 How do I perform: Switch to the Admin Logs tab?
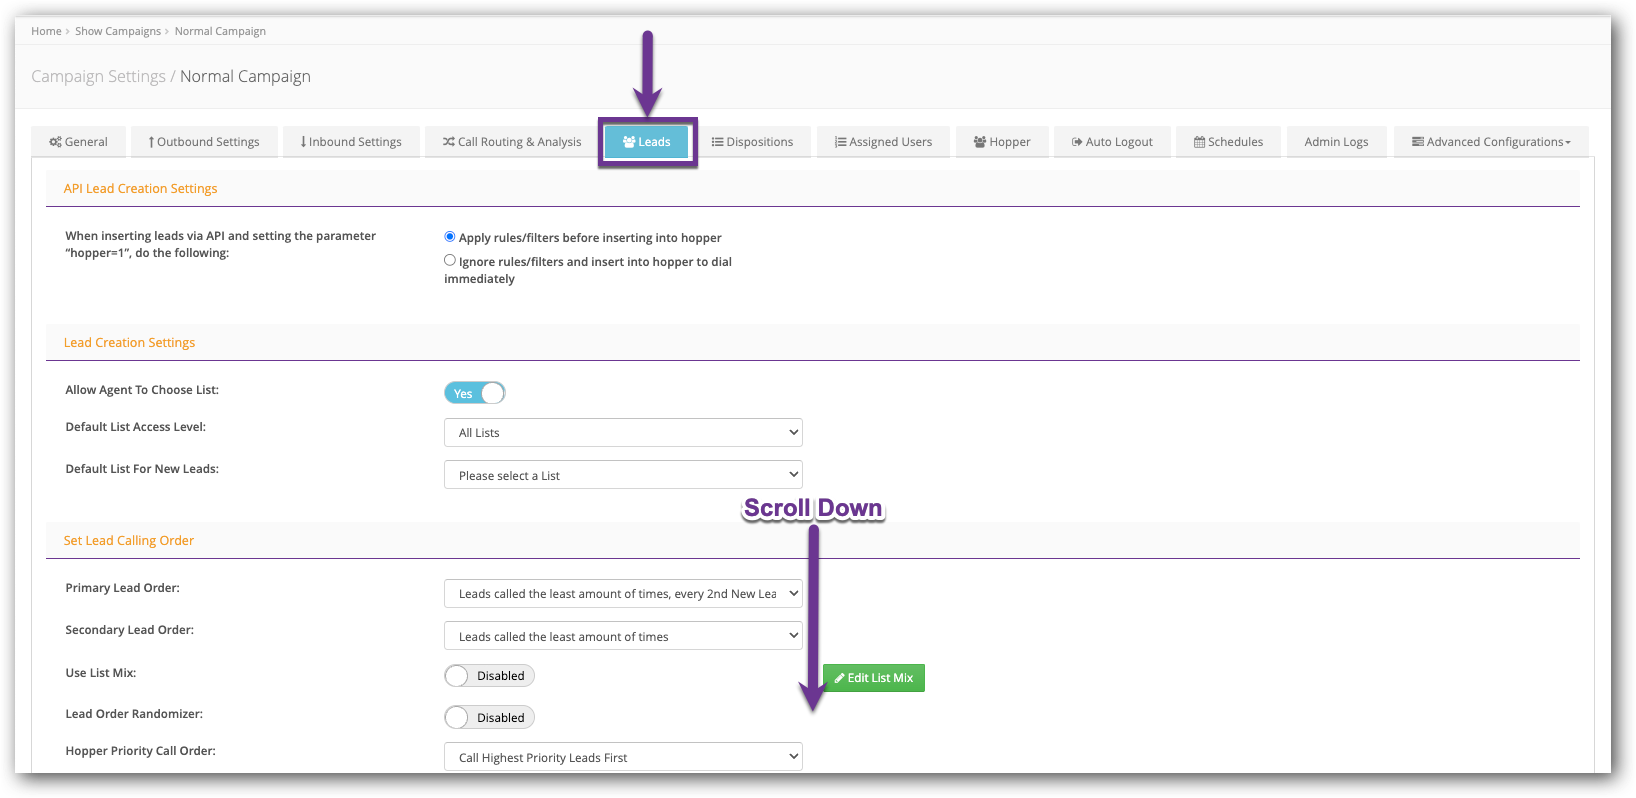pos(1336,142)
